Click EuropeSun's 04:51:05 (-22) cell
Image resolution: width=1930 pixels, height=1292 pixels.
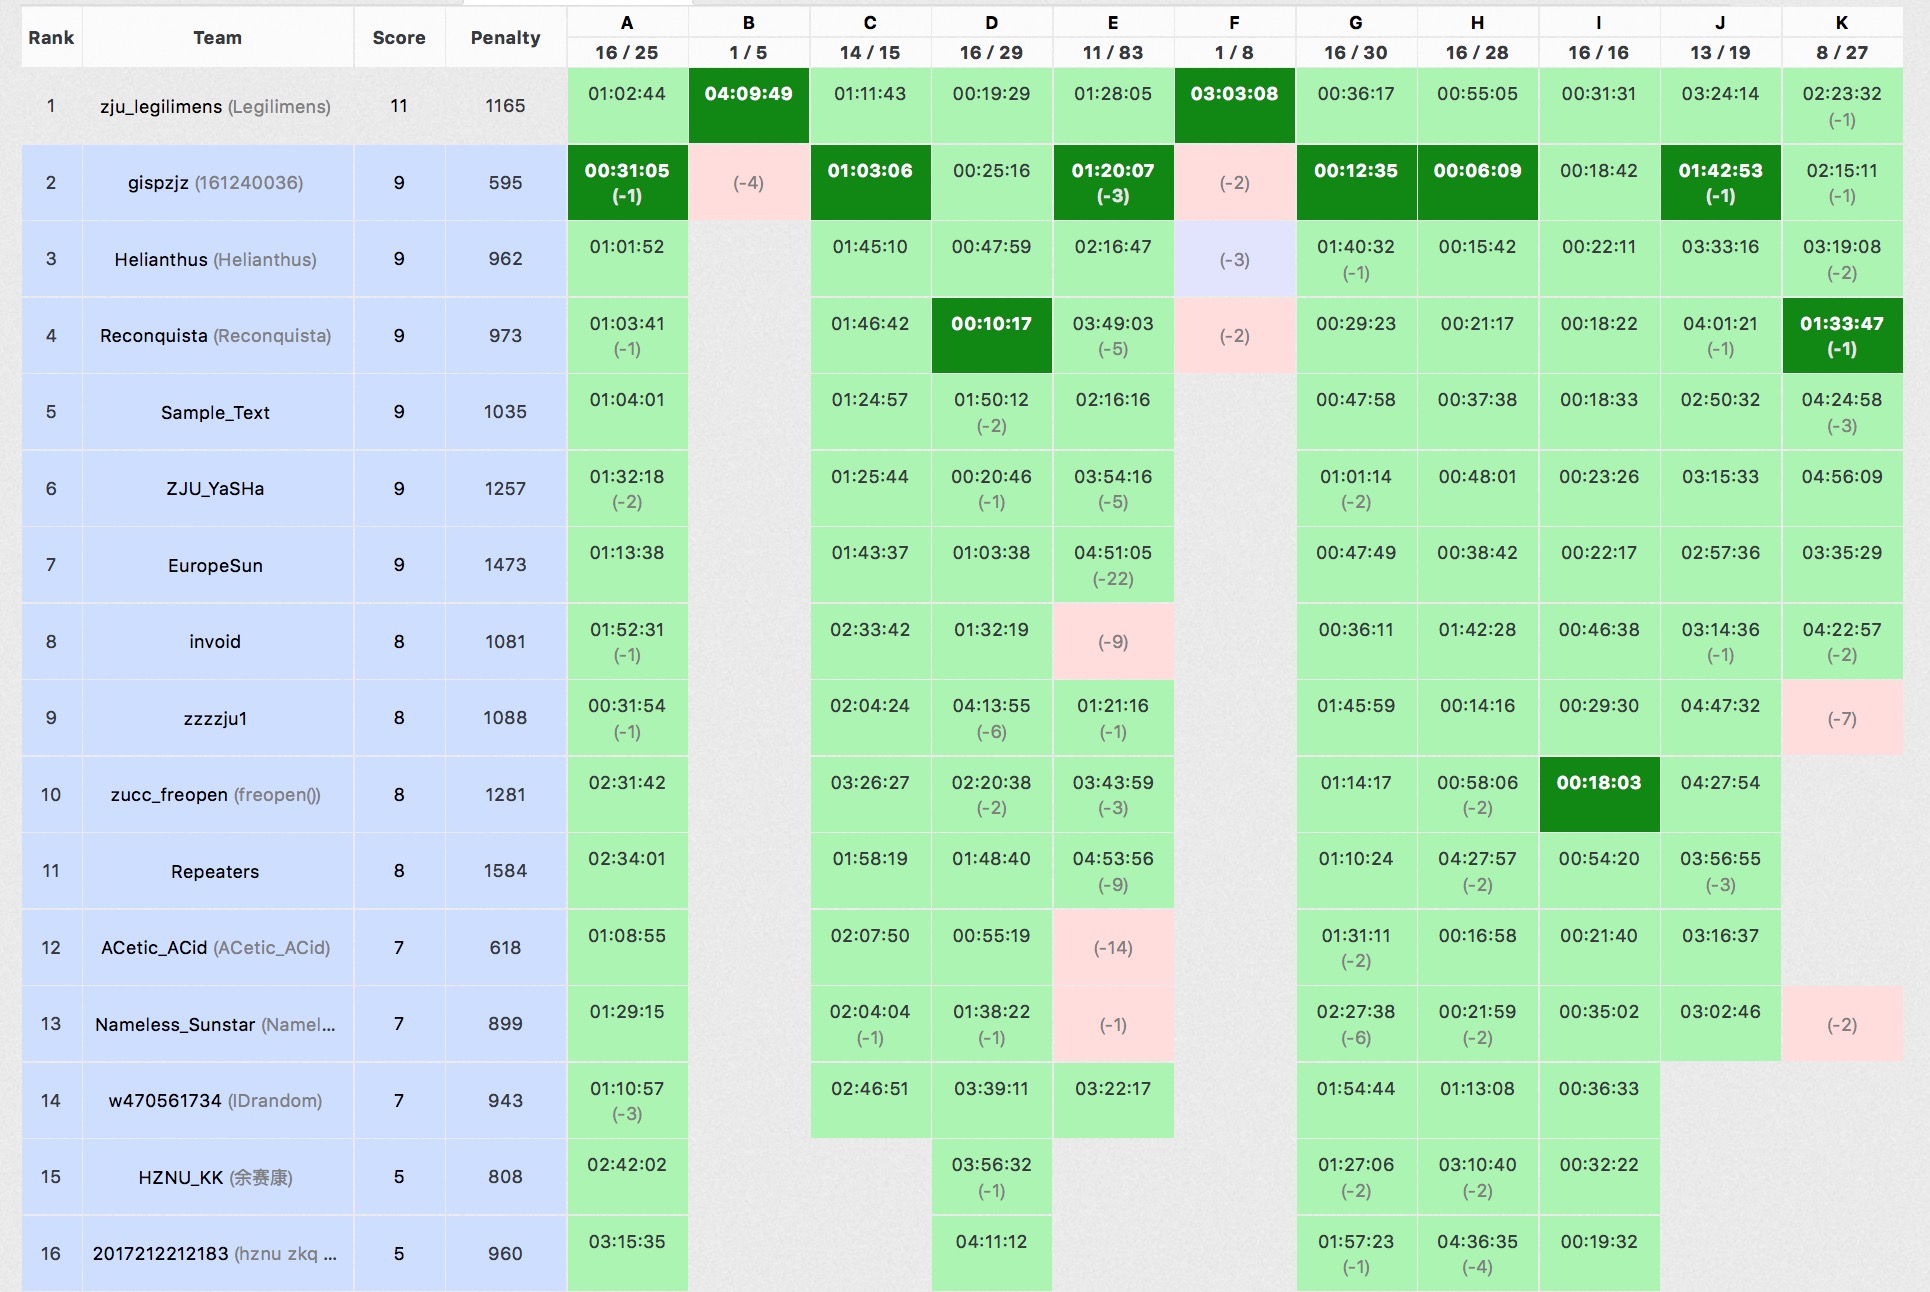(1113, 565)
